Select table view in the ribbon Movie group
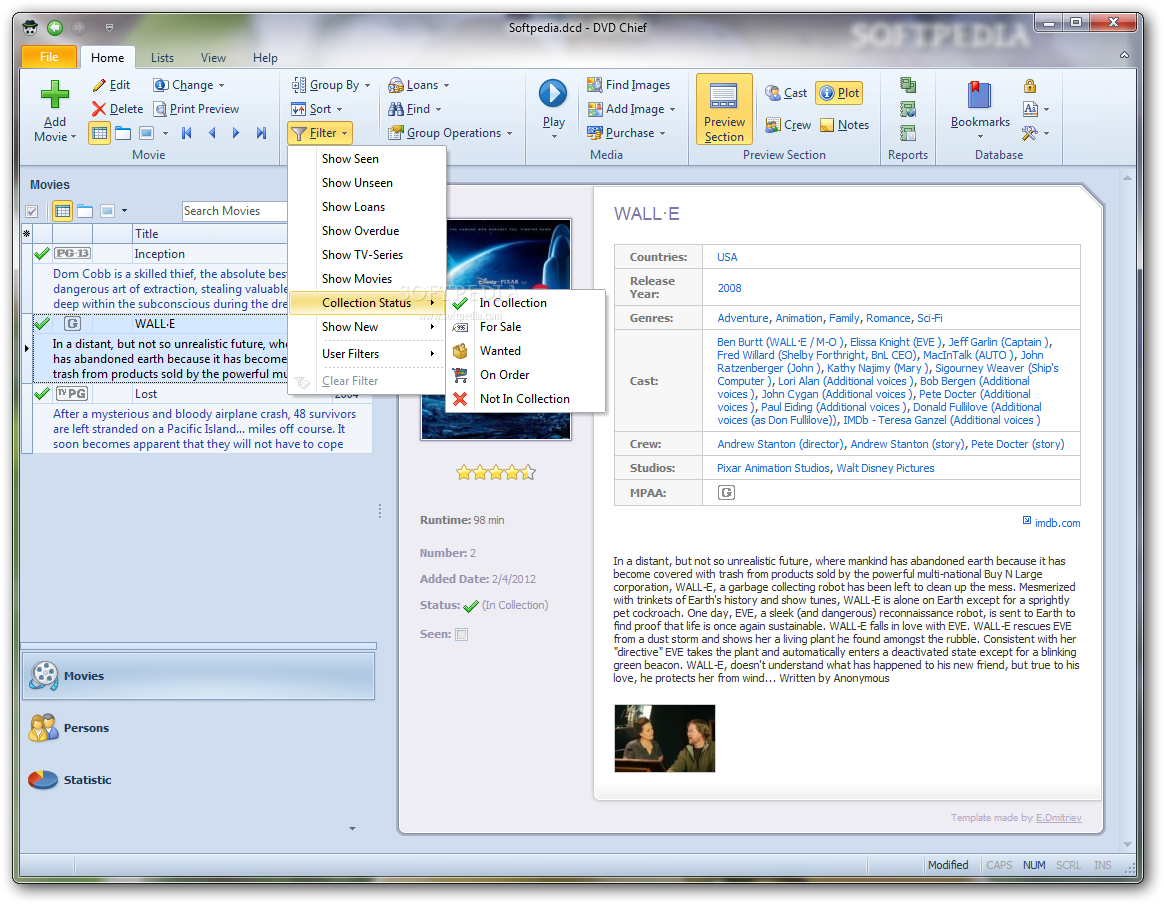 (99, 133)
